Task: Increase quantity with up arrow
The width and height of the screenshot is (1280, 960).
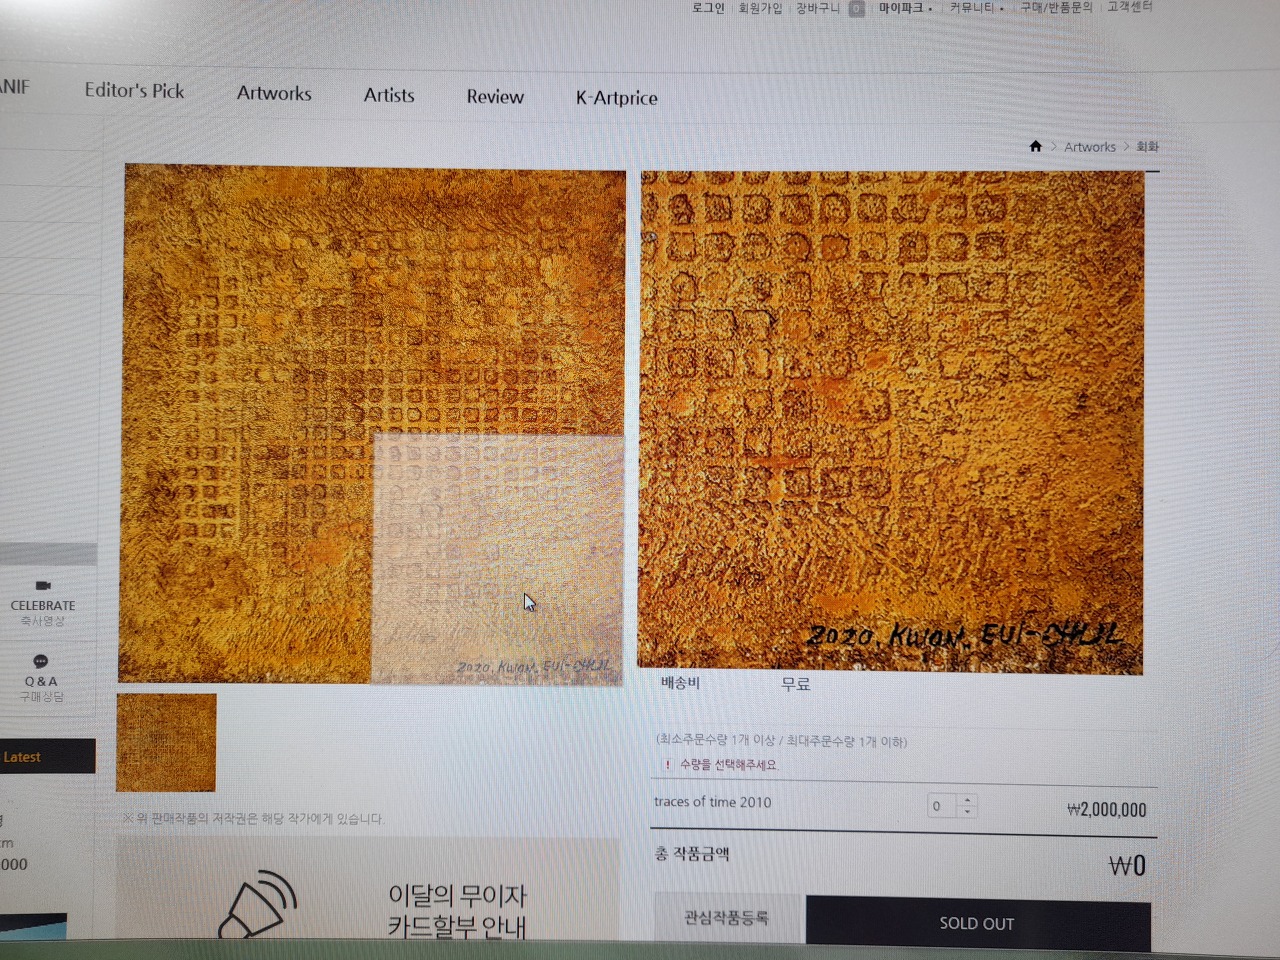Action: pos(967,800)
